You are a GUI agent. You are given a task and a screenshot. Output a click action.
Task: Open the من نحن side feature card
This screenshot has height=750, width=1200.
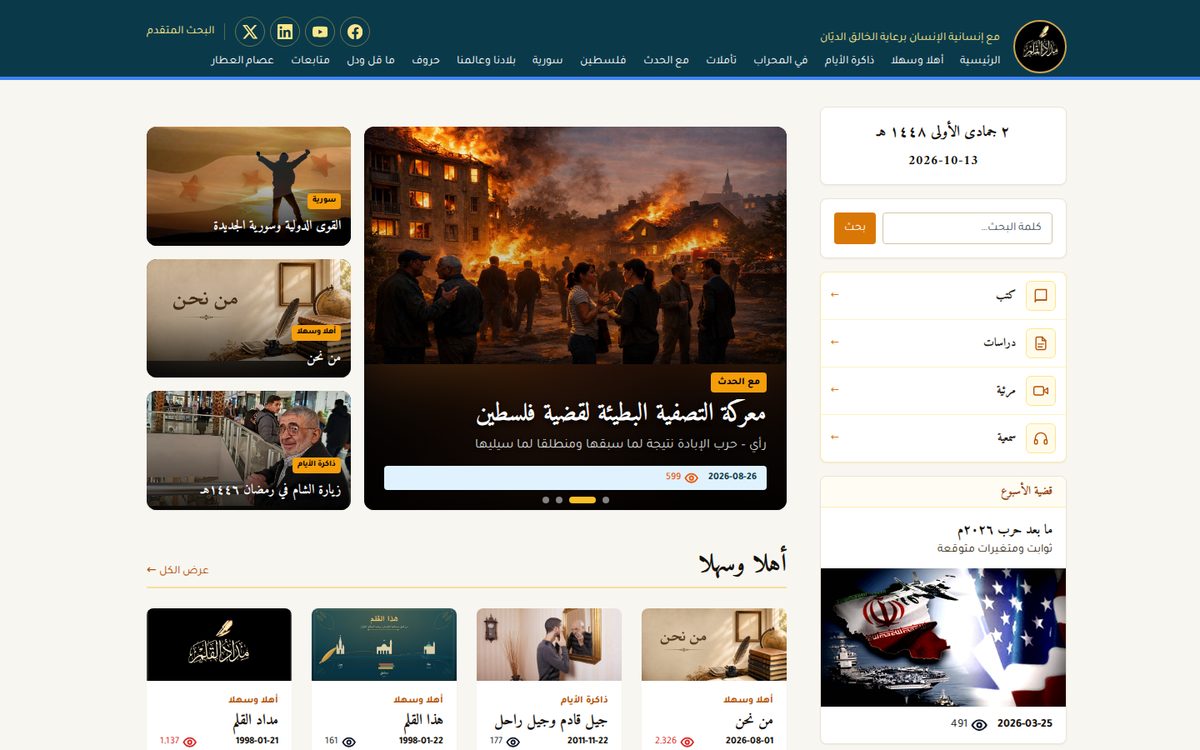tap(249, 318)
